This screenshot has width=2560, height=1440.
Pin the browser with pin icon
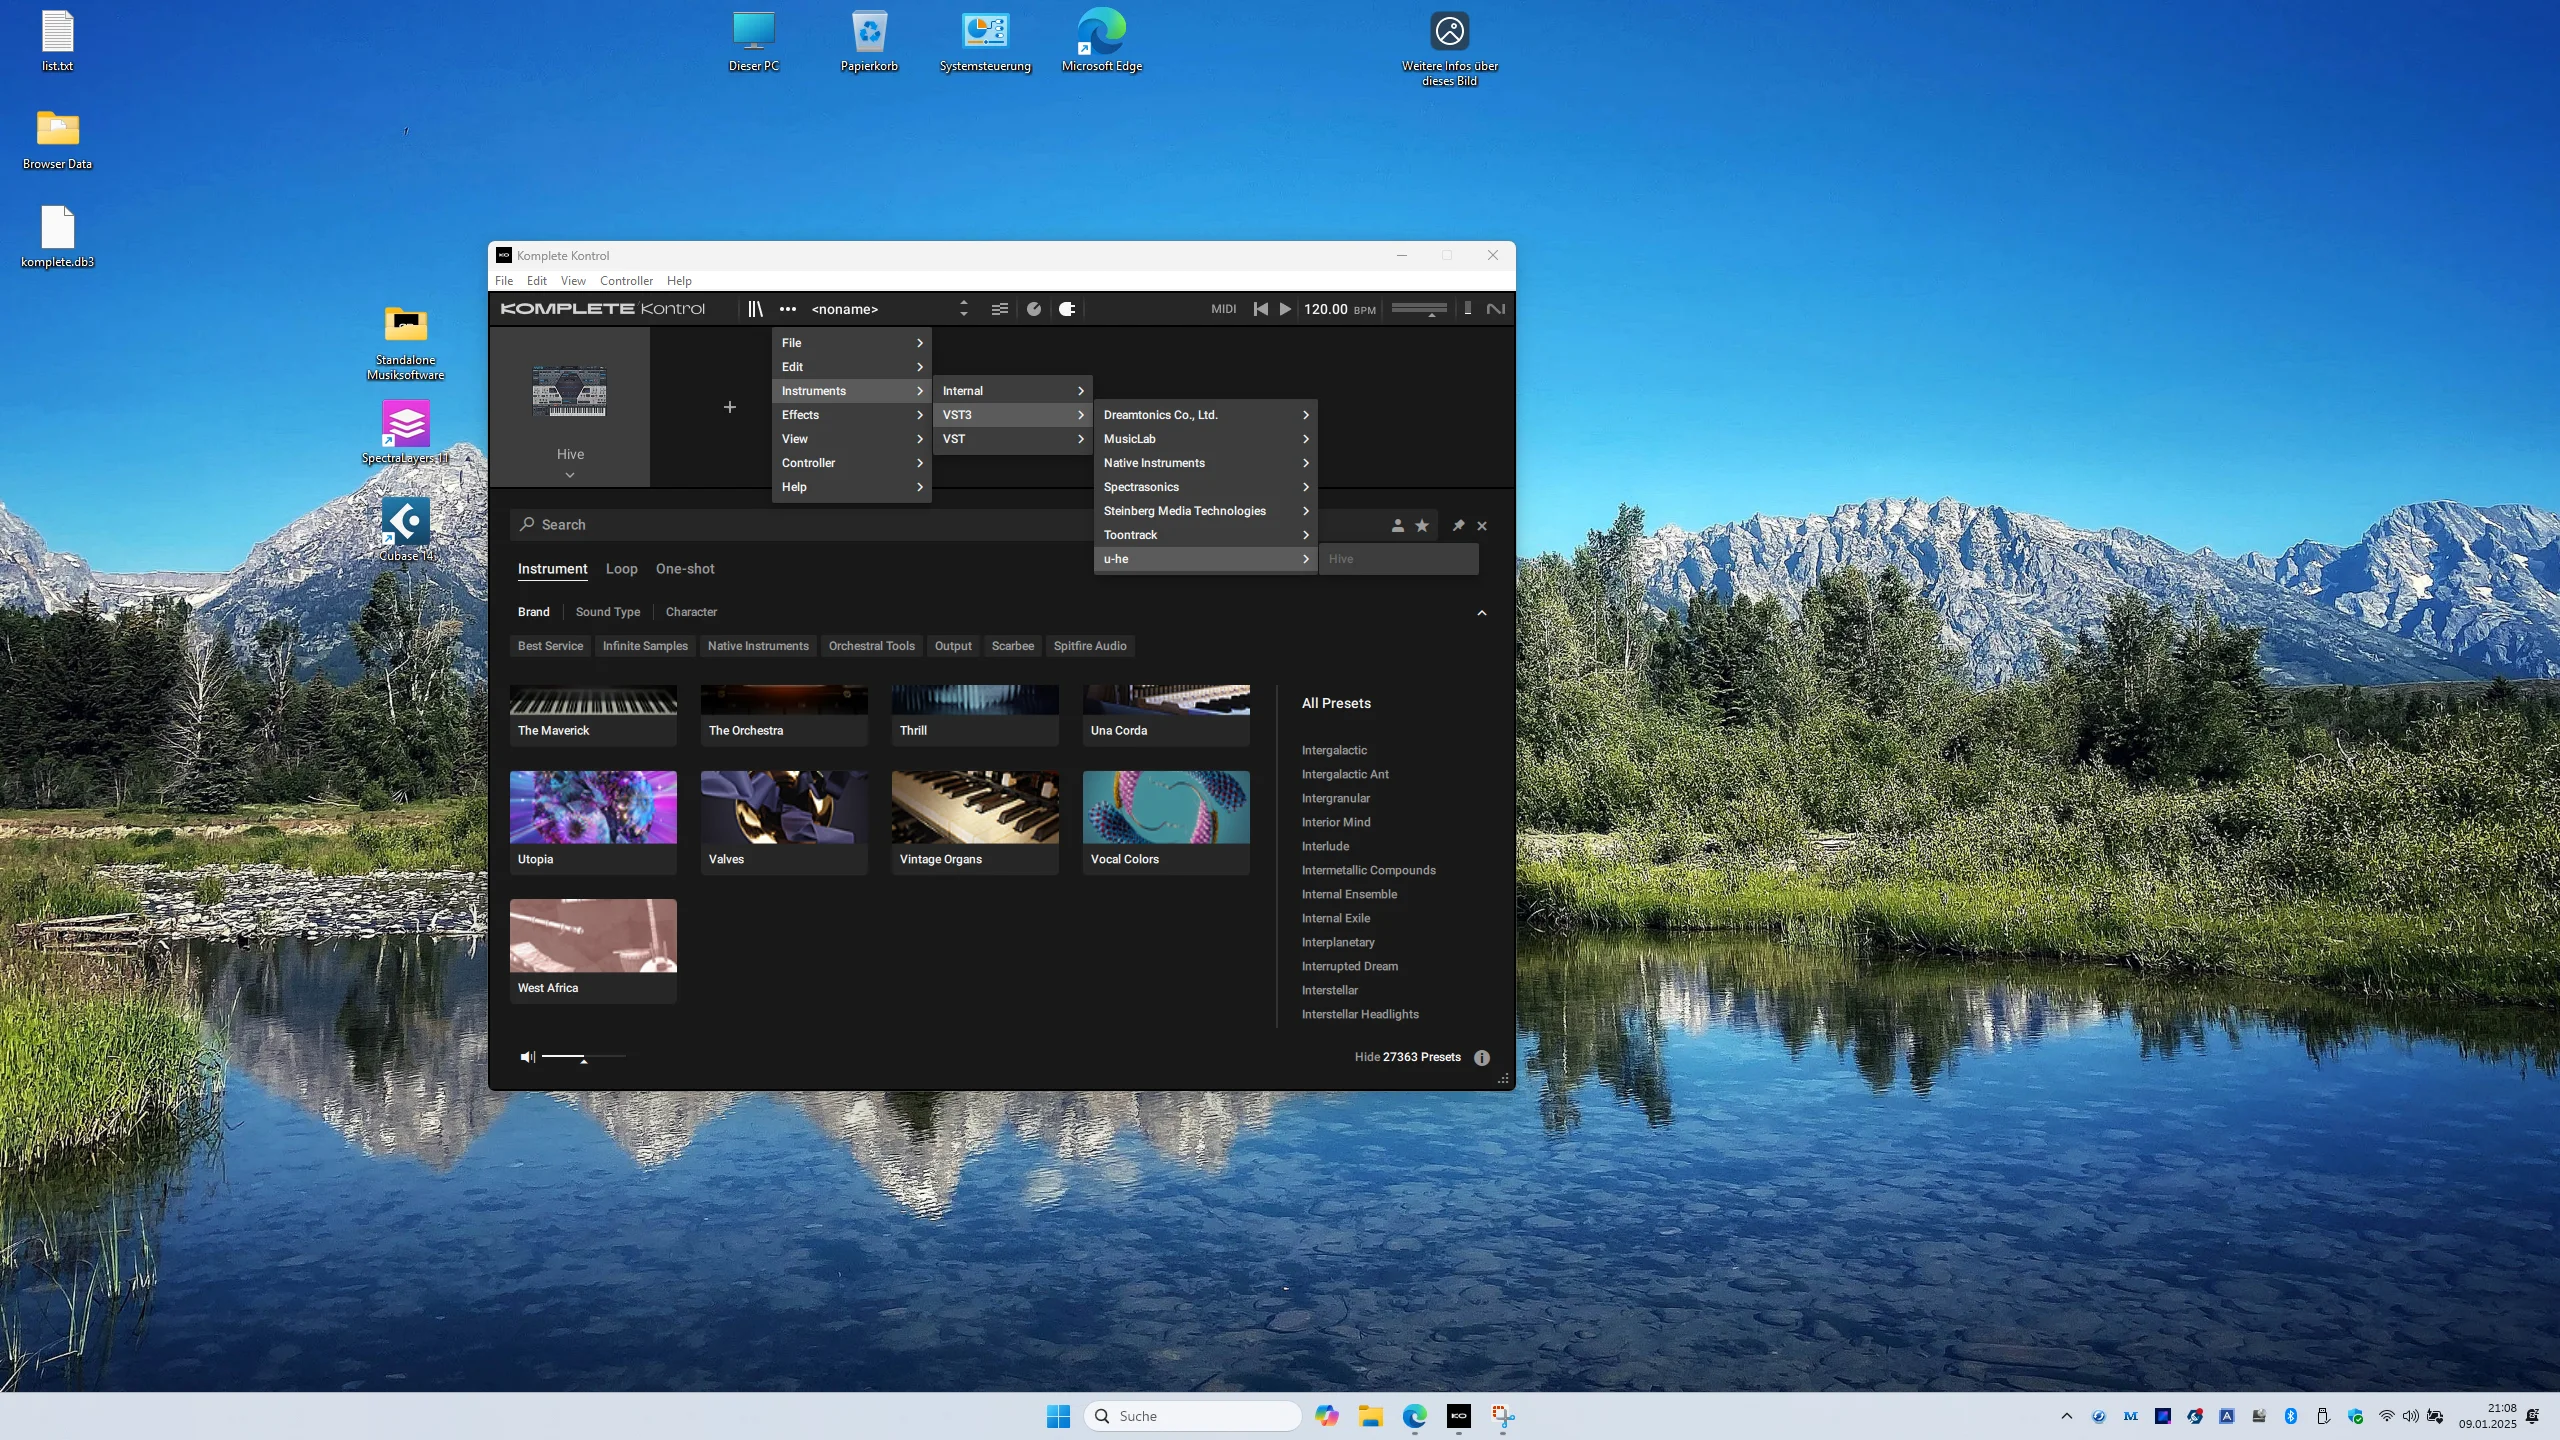(1458, 526)
